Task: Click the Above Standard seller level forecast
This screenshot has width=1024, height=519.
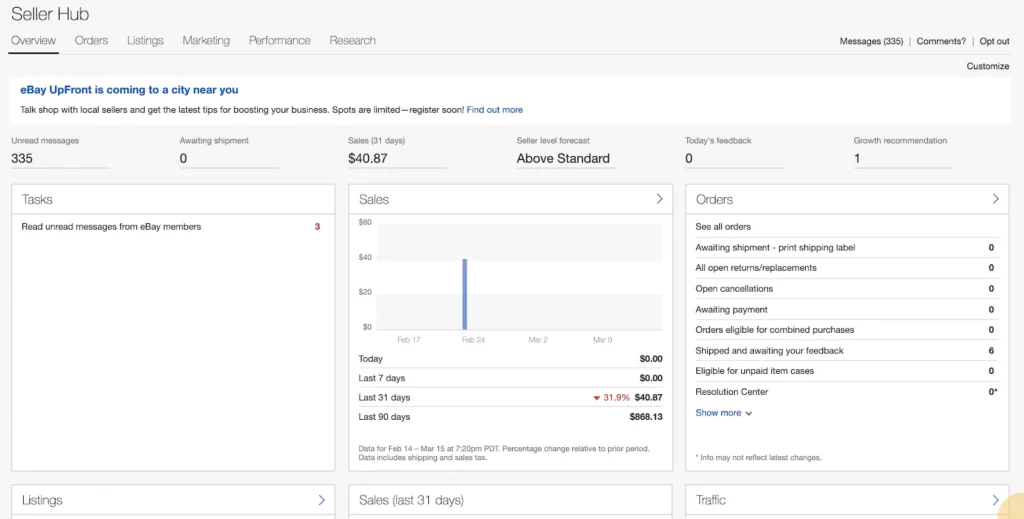Action: coord(563,159)
